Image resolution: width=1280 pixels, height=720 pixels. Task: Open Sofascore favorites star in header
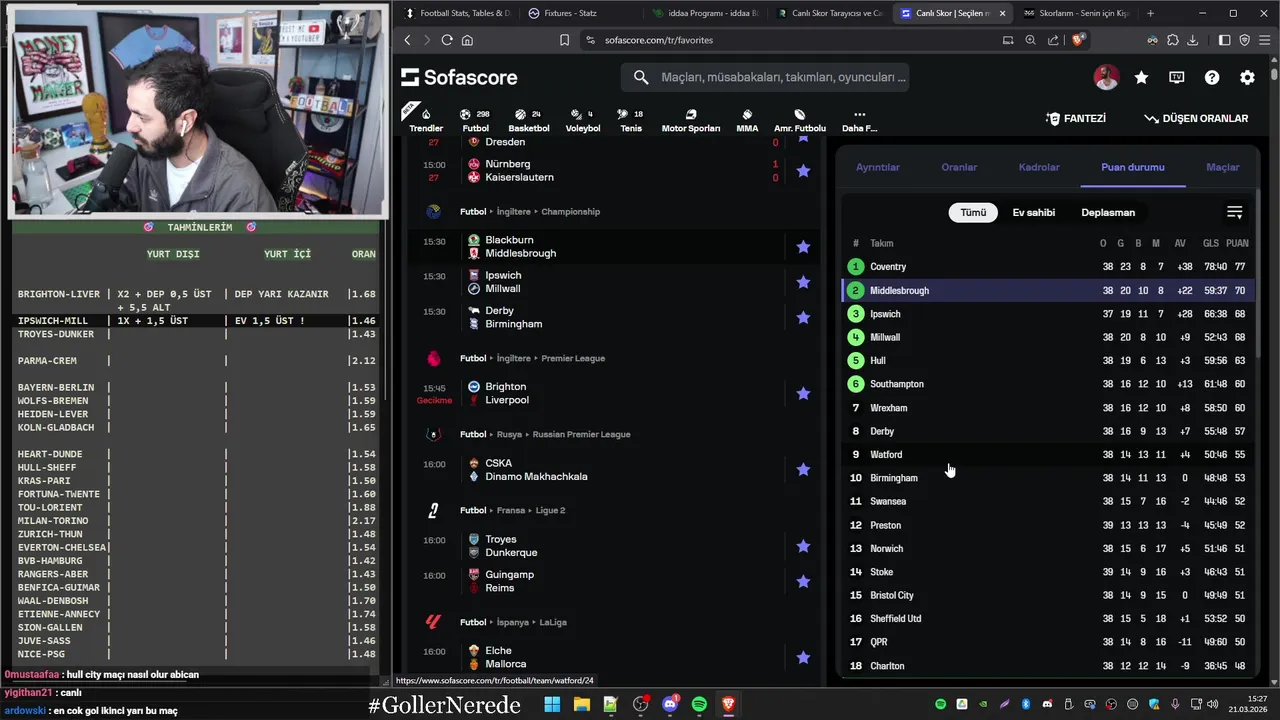click(1141, 77)
